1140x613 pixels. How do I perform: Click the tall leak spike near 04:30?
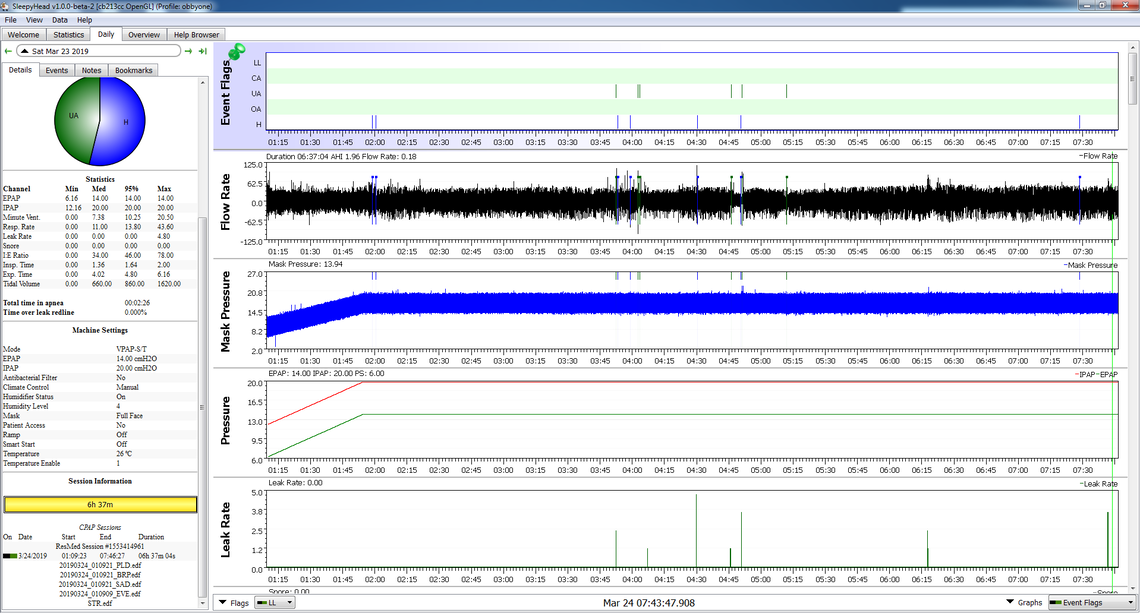click(x=697, y=531)
